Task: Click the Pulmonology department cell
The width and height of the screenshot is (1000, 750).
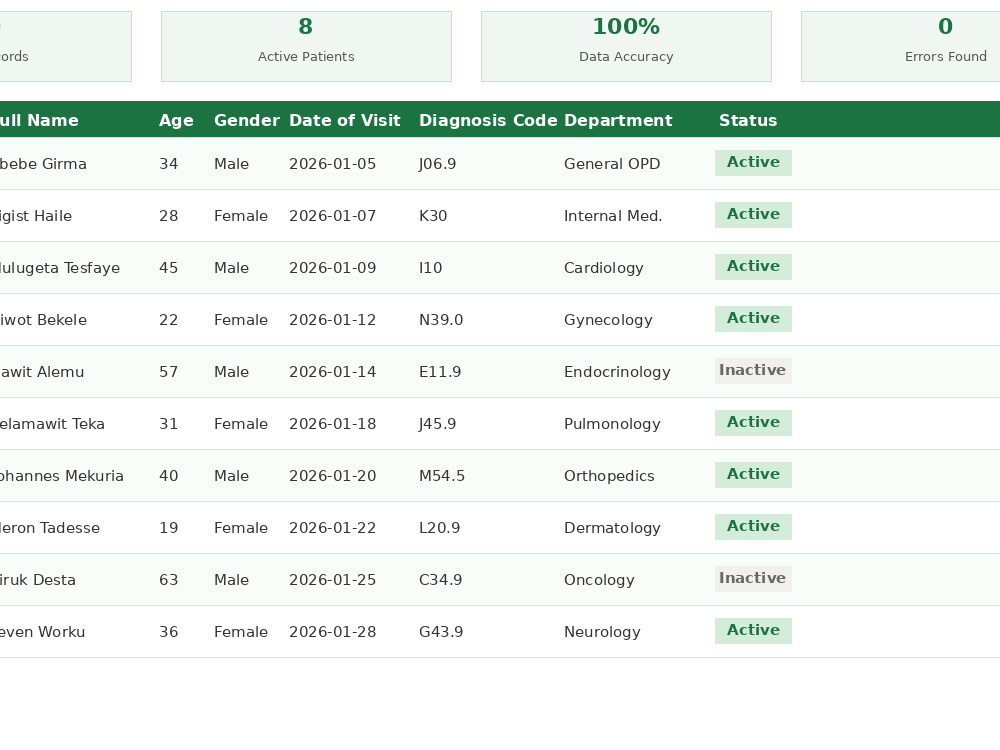Action: coord(612,425)
